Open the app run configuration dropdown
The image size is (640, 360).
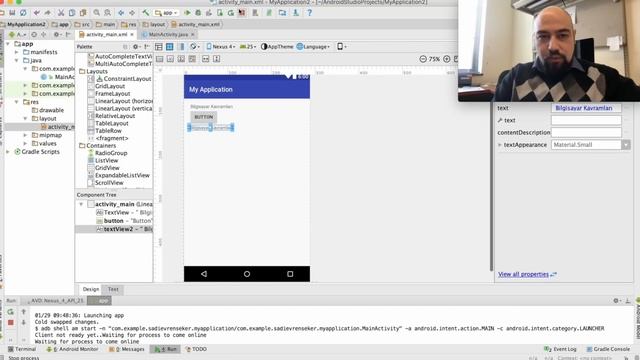[x=167, y=13]
